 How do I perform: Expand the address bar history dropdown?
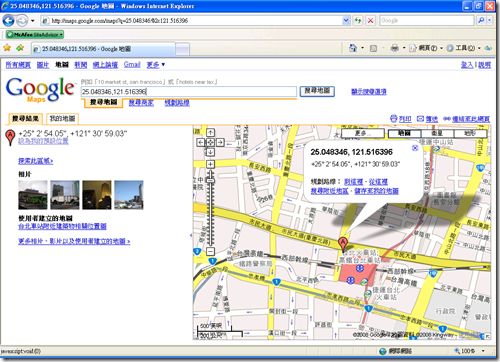coord(346,21)
